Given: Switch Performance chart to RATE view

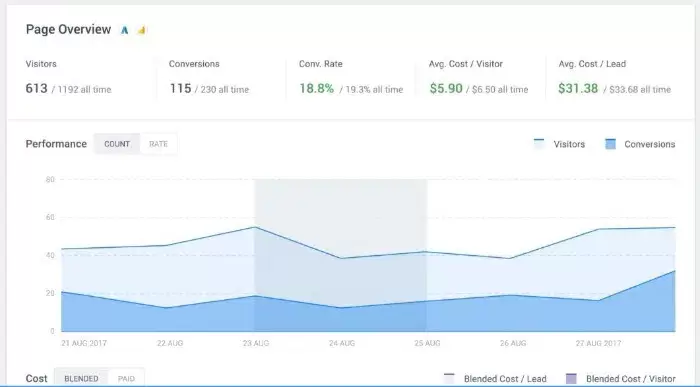Looking at the screenshot, I should (x=158, y=144).
